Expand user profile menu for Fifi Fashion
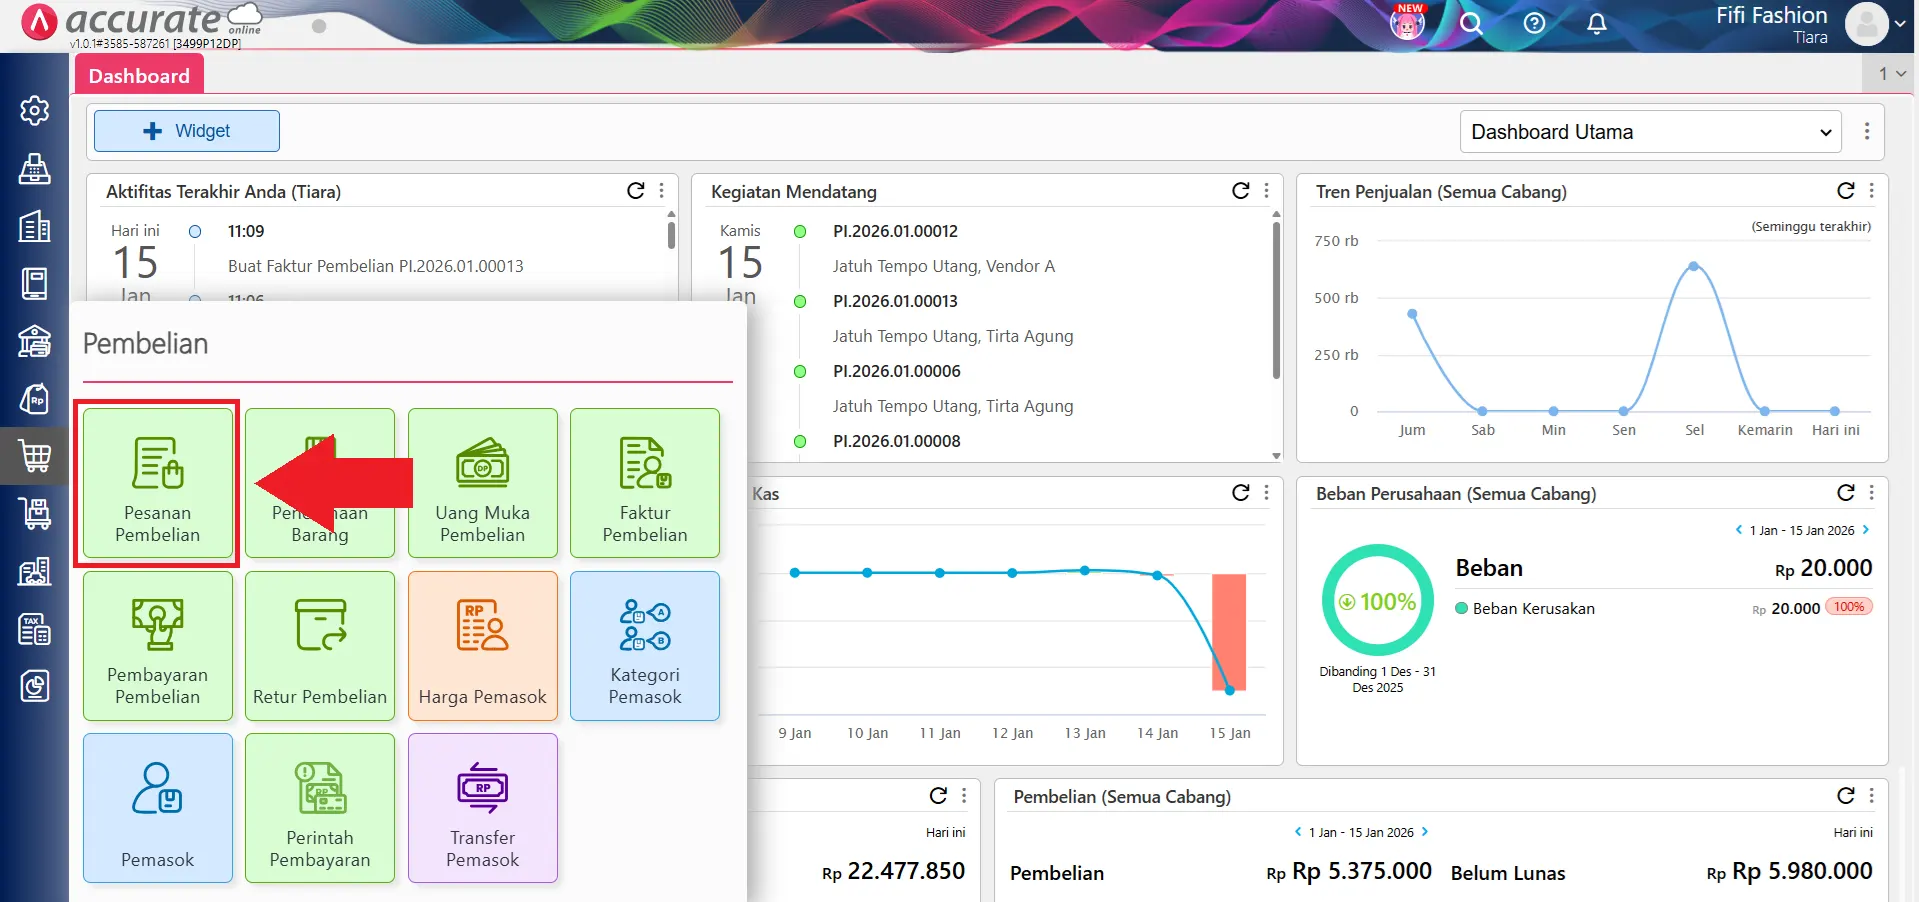 click(1876, 24)
